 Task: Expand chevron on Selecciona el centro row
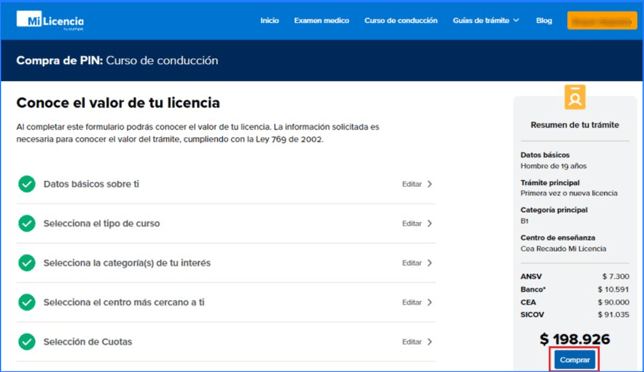430,302
